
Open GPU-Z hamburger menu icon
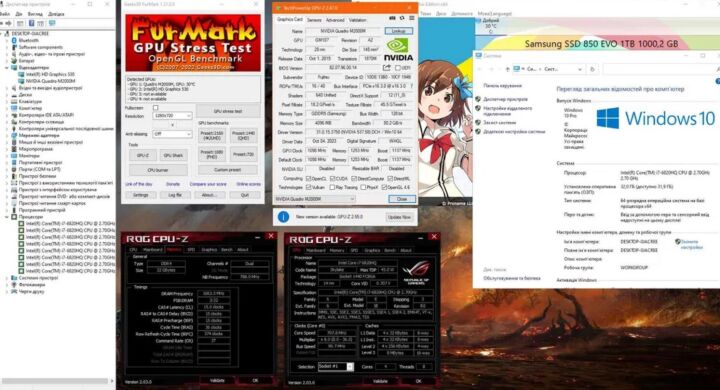pos(411,18)
